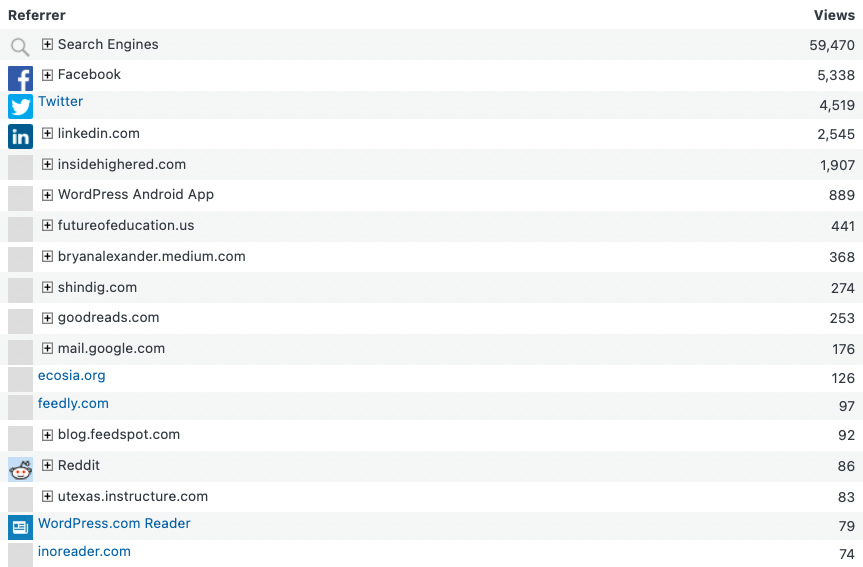
Task: Click the Facebook row label
Action: [89, 74]
